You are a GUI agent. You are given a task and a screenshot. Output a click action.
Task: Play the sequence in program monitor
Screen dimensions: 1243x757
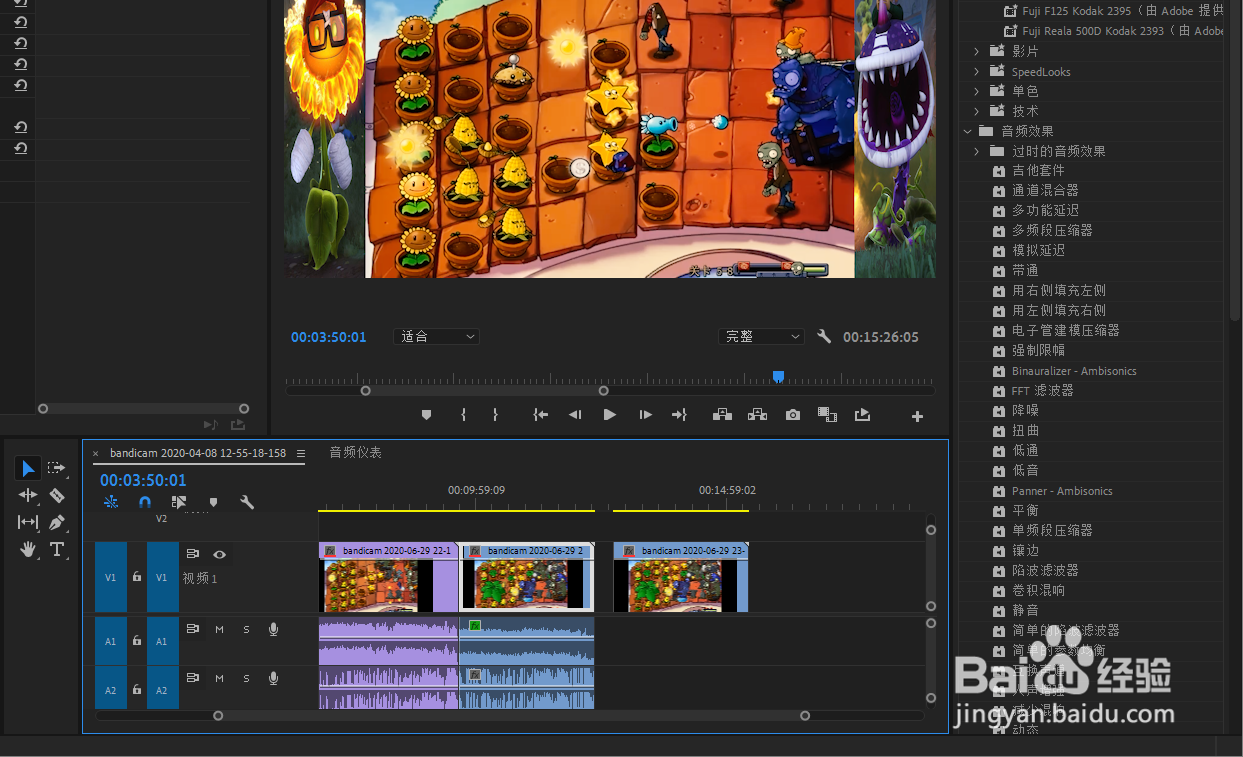(609, 415)
